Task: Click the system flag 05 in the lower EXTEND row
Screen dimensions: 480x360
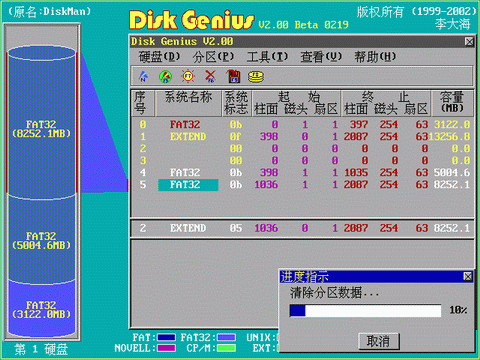Action: coord(236,228)
